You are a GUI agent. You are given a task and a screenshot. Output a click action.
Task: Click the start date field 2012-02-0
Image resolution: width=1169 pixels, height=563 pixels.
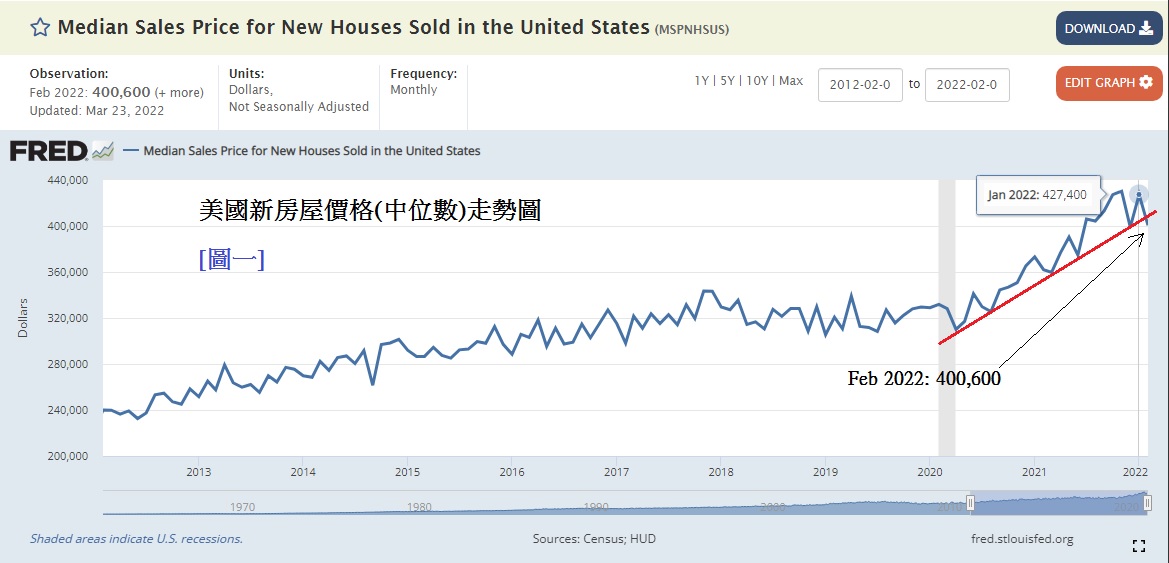[x=860, y=85]
